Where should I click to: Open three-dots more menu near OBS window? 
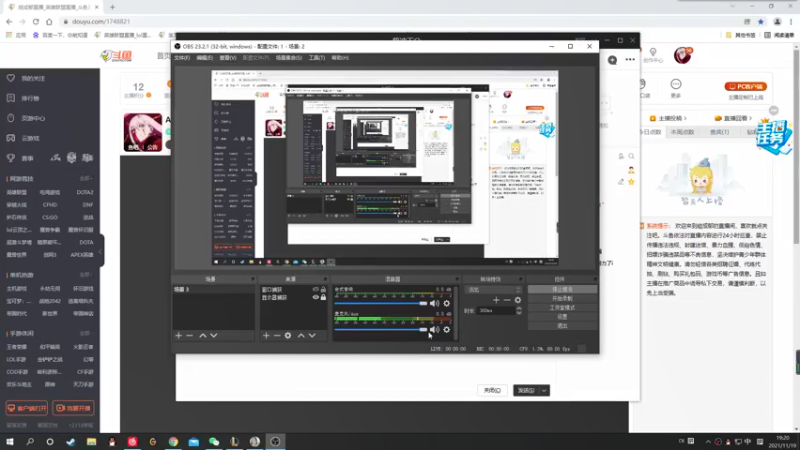pyautogui.click(x=630, y=59)
